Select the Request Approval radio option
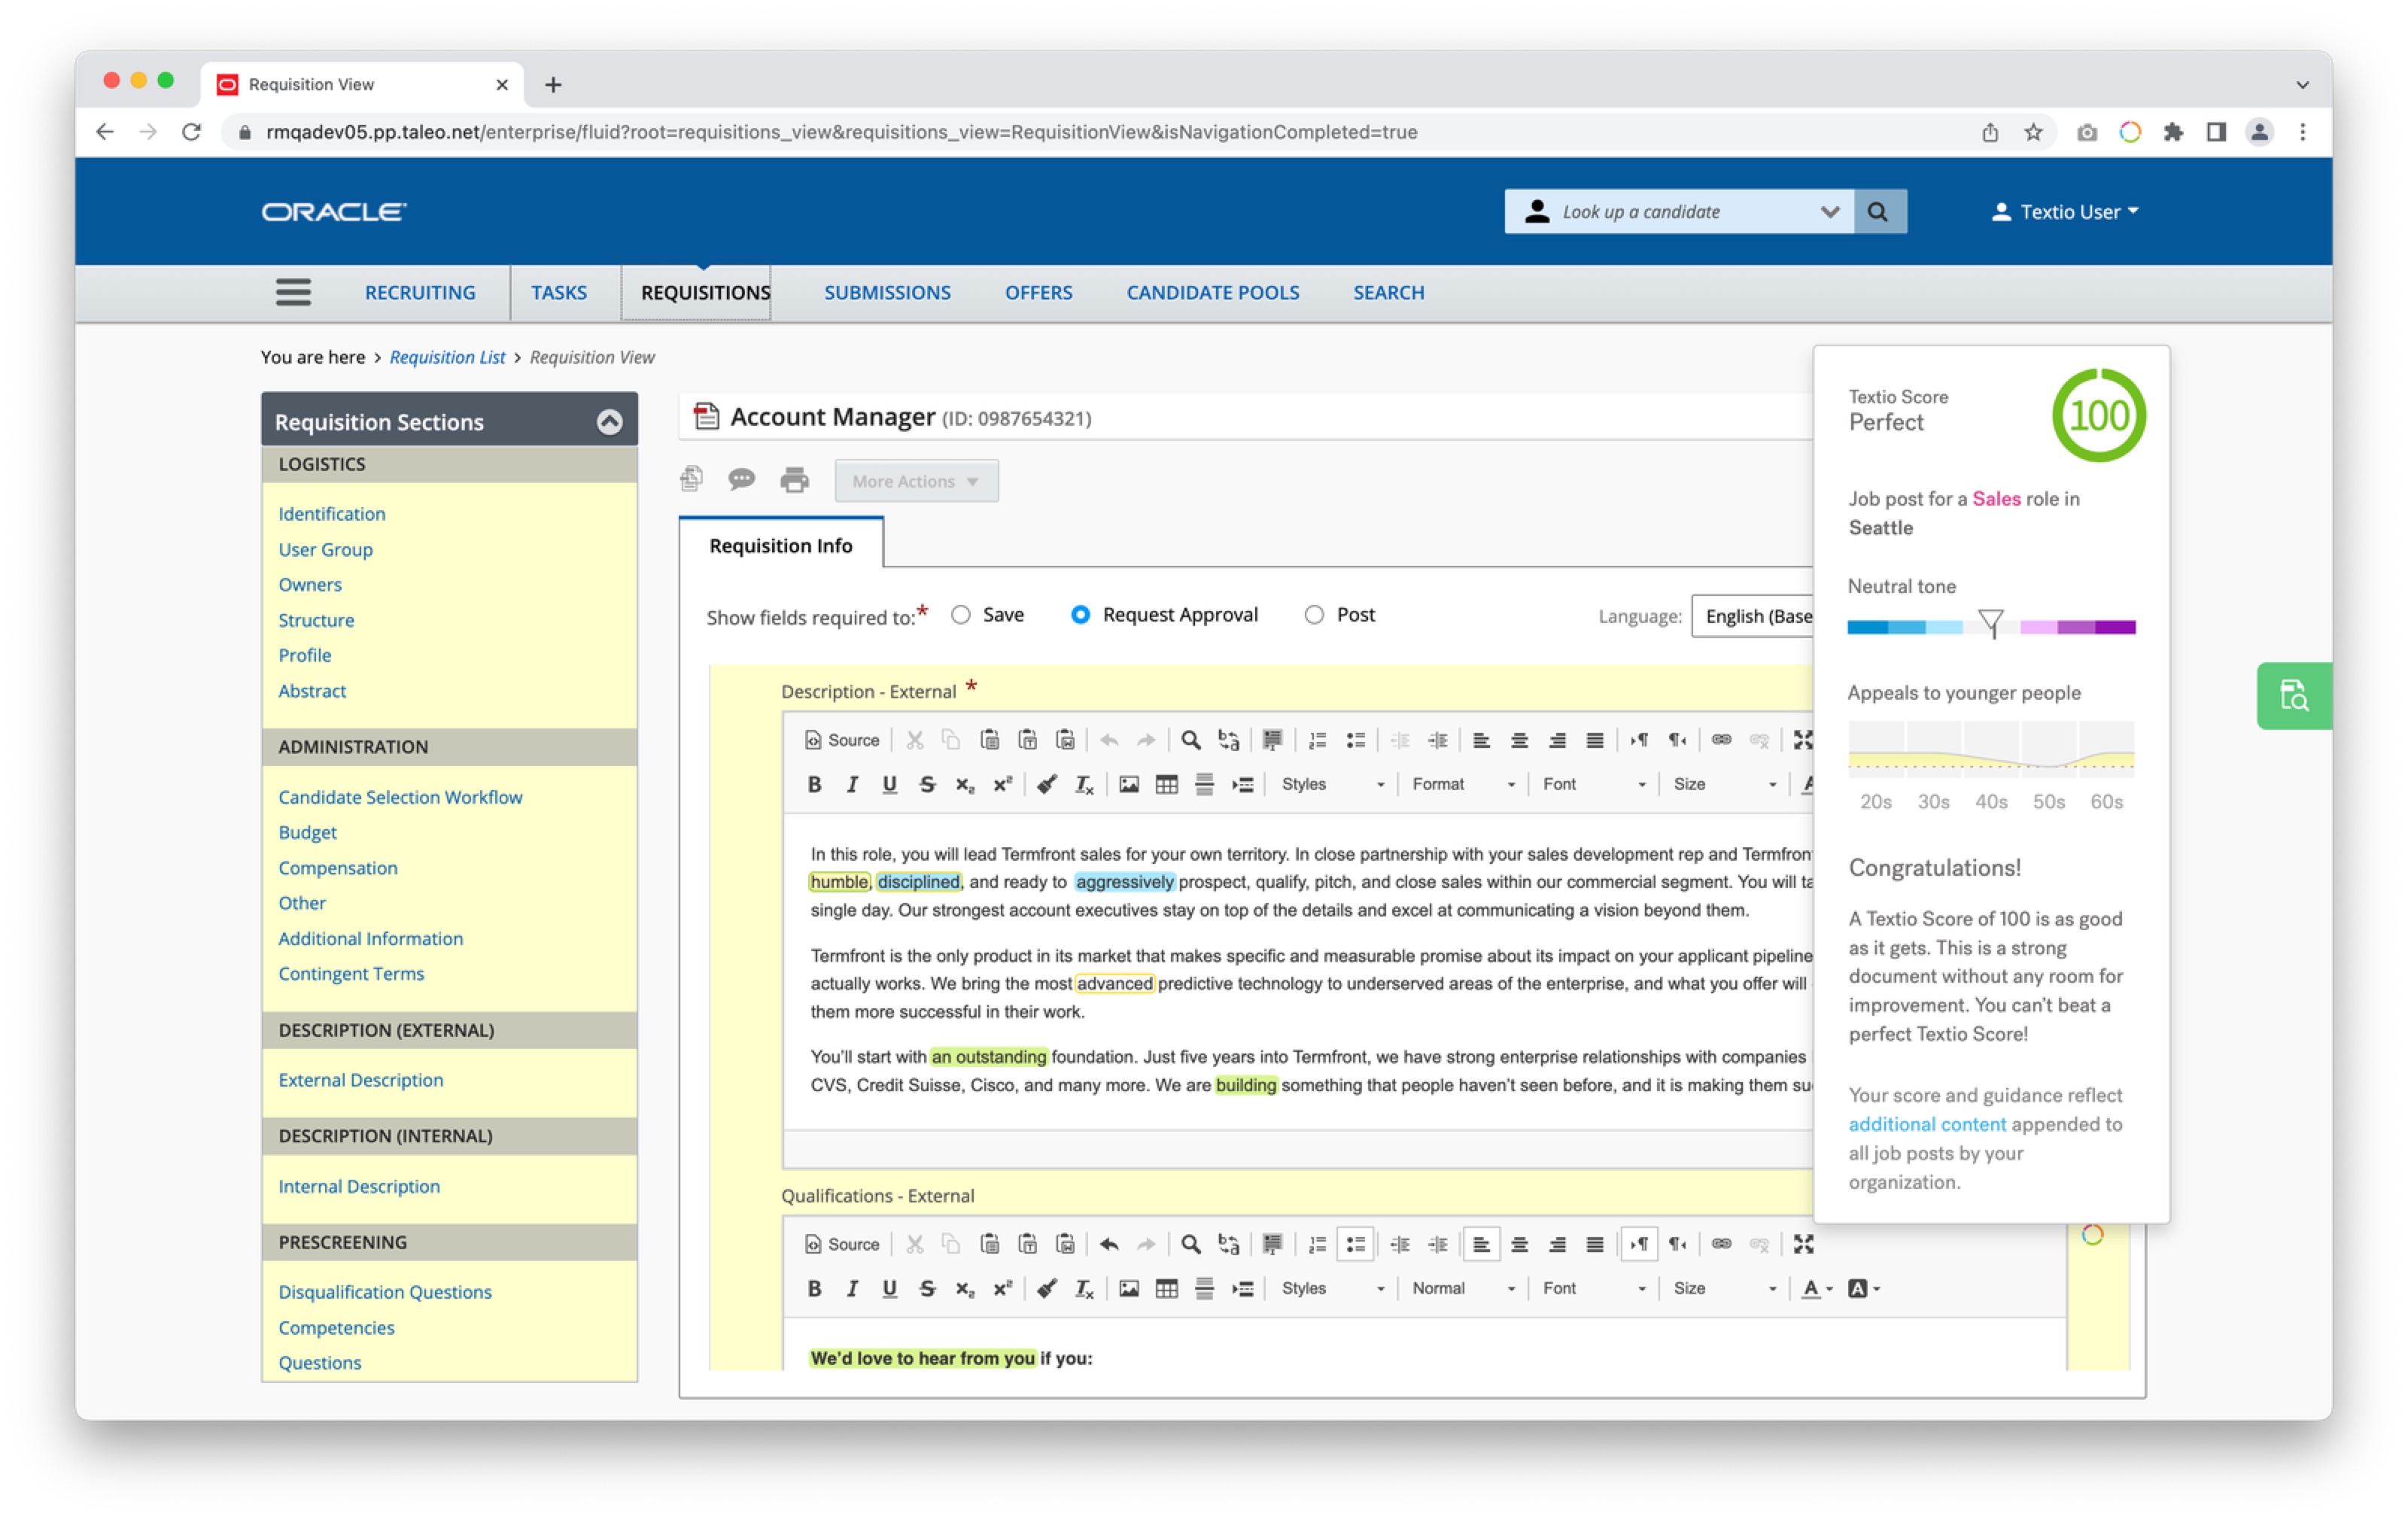Screen dimensions: 2408x1520 (x=1080, y=615)
